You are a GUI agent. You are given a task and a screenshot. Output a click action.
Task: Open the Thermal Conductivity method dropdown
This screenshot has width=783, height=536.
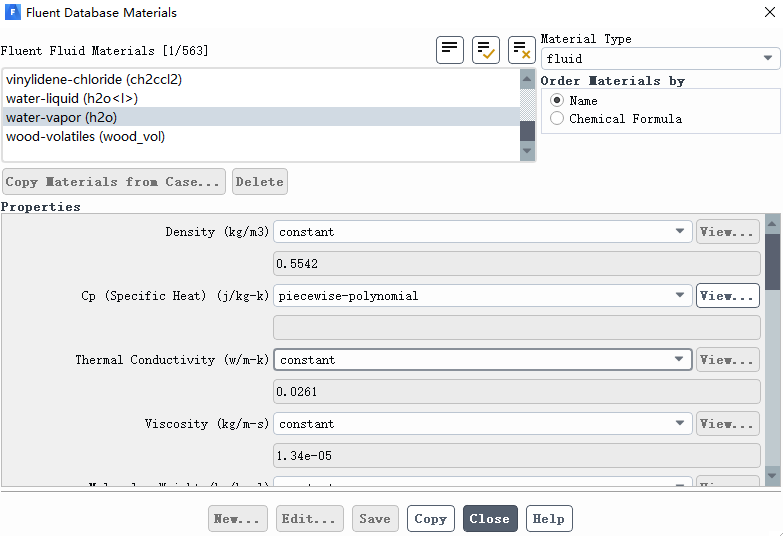pyautogui.click(x=482, y=360)
